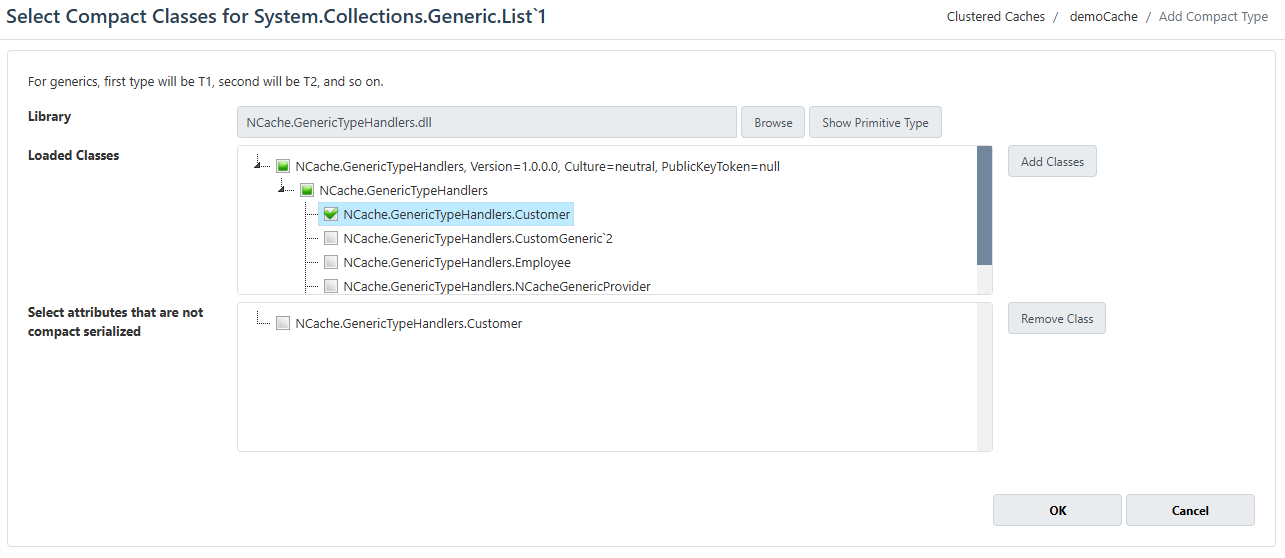Click the Library label

(49, 116)
